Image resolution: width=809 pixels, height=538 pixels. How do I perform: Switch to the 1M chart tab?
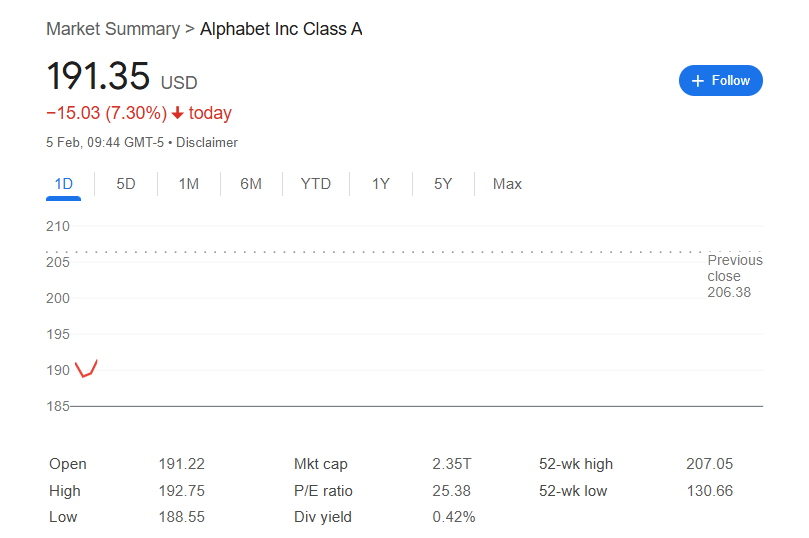pyautogui.click(x=188, y=184)
